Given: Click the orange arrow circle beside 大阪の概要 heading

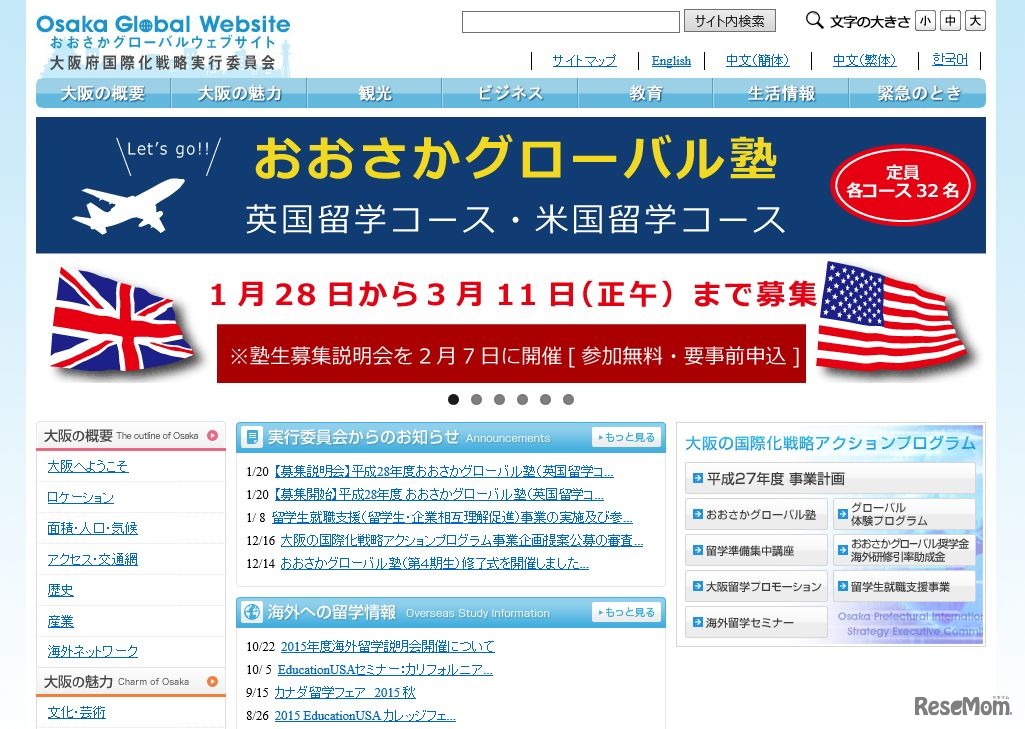Looking at the screenshot, I should coord(212,434).
